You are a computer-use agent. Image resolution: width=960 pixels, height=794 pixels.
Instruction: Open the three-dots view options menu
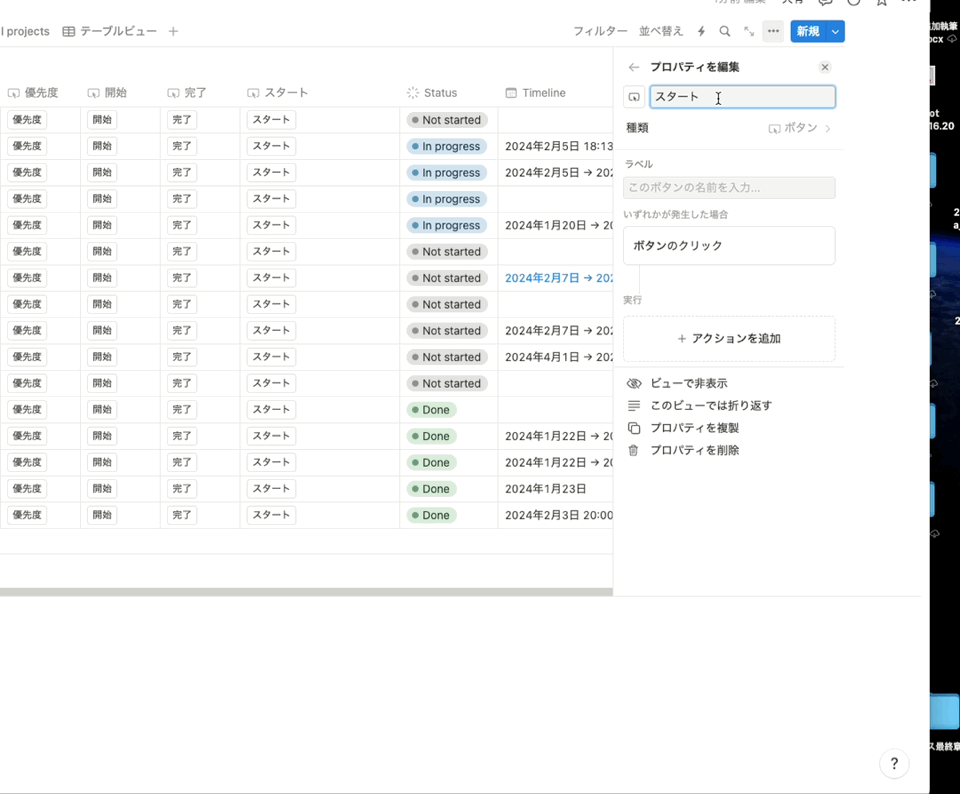click(773, 32)
